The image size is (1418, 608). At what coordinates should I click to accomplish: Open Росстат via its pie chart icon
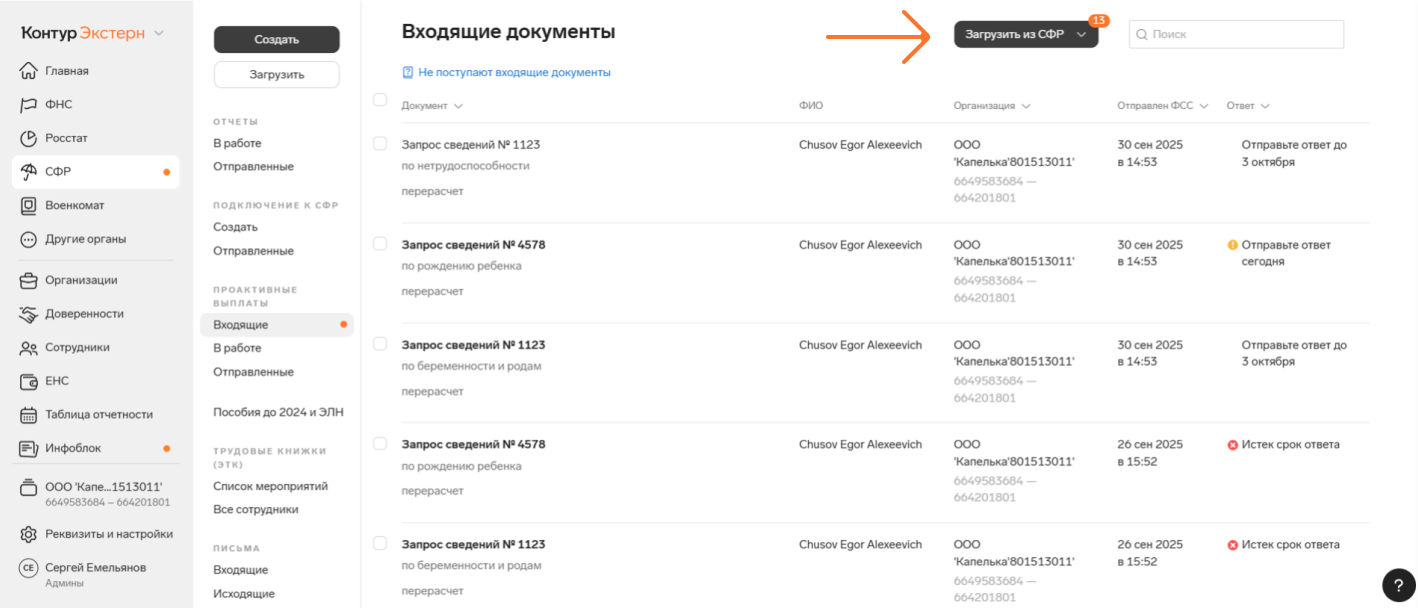click(x=28, y=138)
